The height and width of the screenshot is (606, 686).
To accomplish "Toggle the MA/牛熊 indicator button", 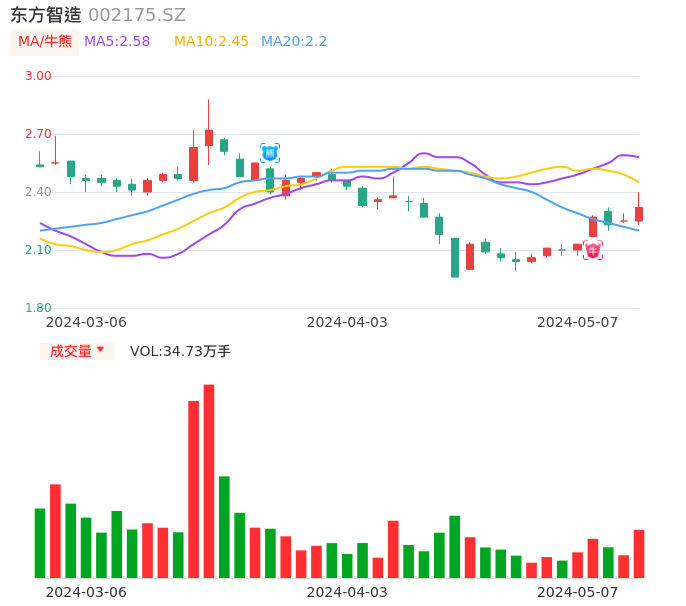I will click(45, 42).
